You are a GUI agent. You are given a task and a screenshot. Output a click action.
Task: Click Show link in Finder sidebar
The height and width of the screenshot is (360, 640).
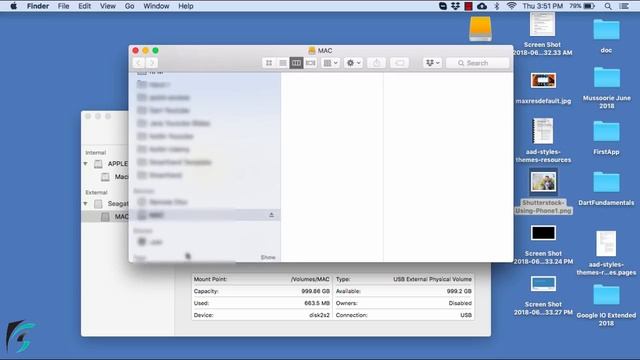click(268, 257)
